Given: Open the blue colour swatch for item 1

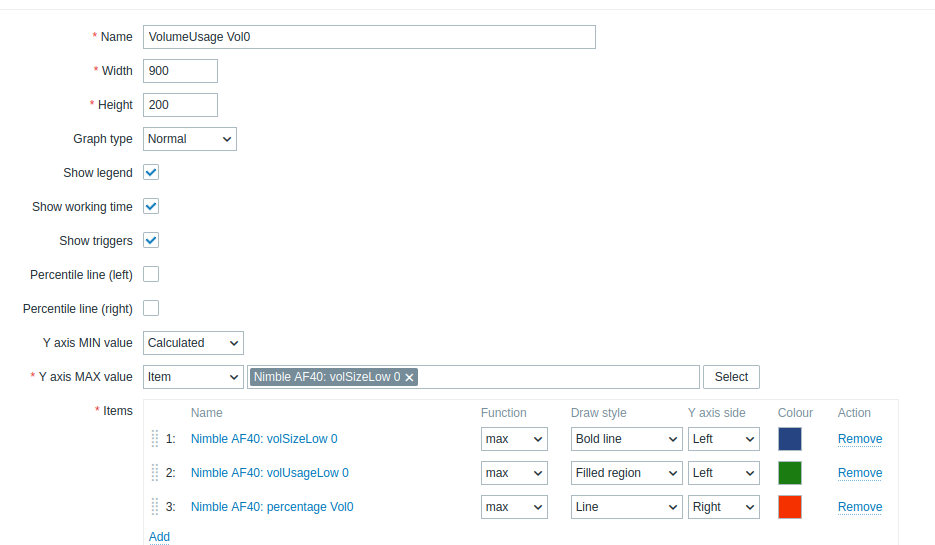Looking at the screenshot, I should tap(790, 439).
